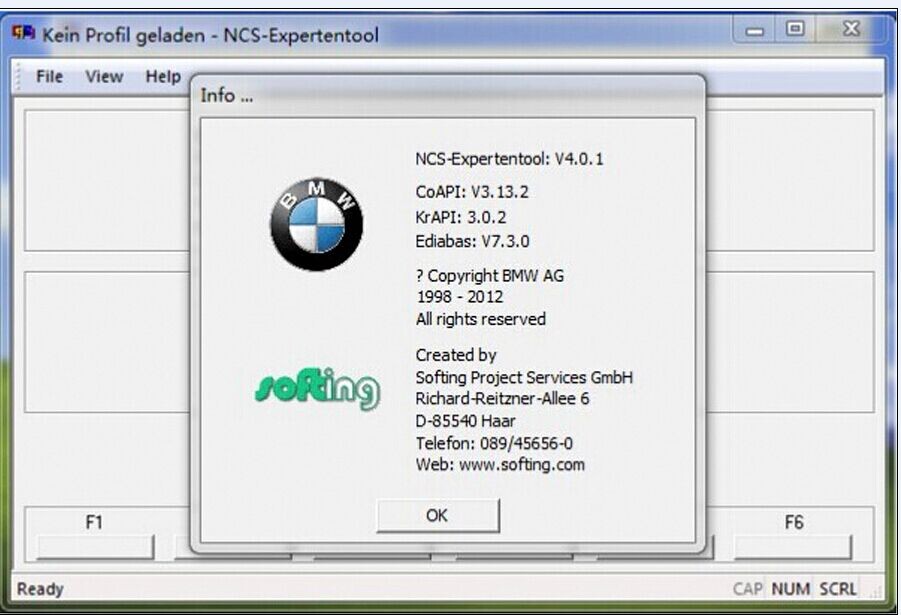This screenshot has height=615, width=901.
Task: Click the Telefon number text in the dialog
Action: 494,443
